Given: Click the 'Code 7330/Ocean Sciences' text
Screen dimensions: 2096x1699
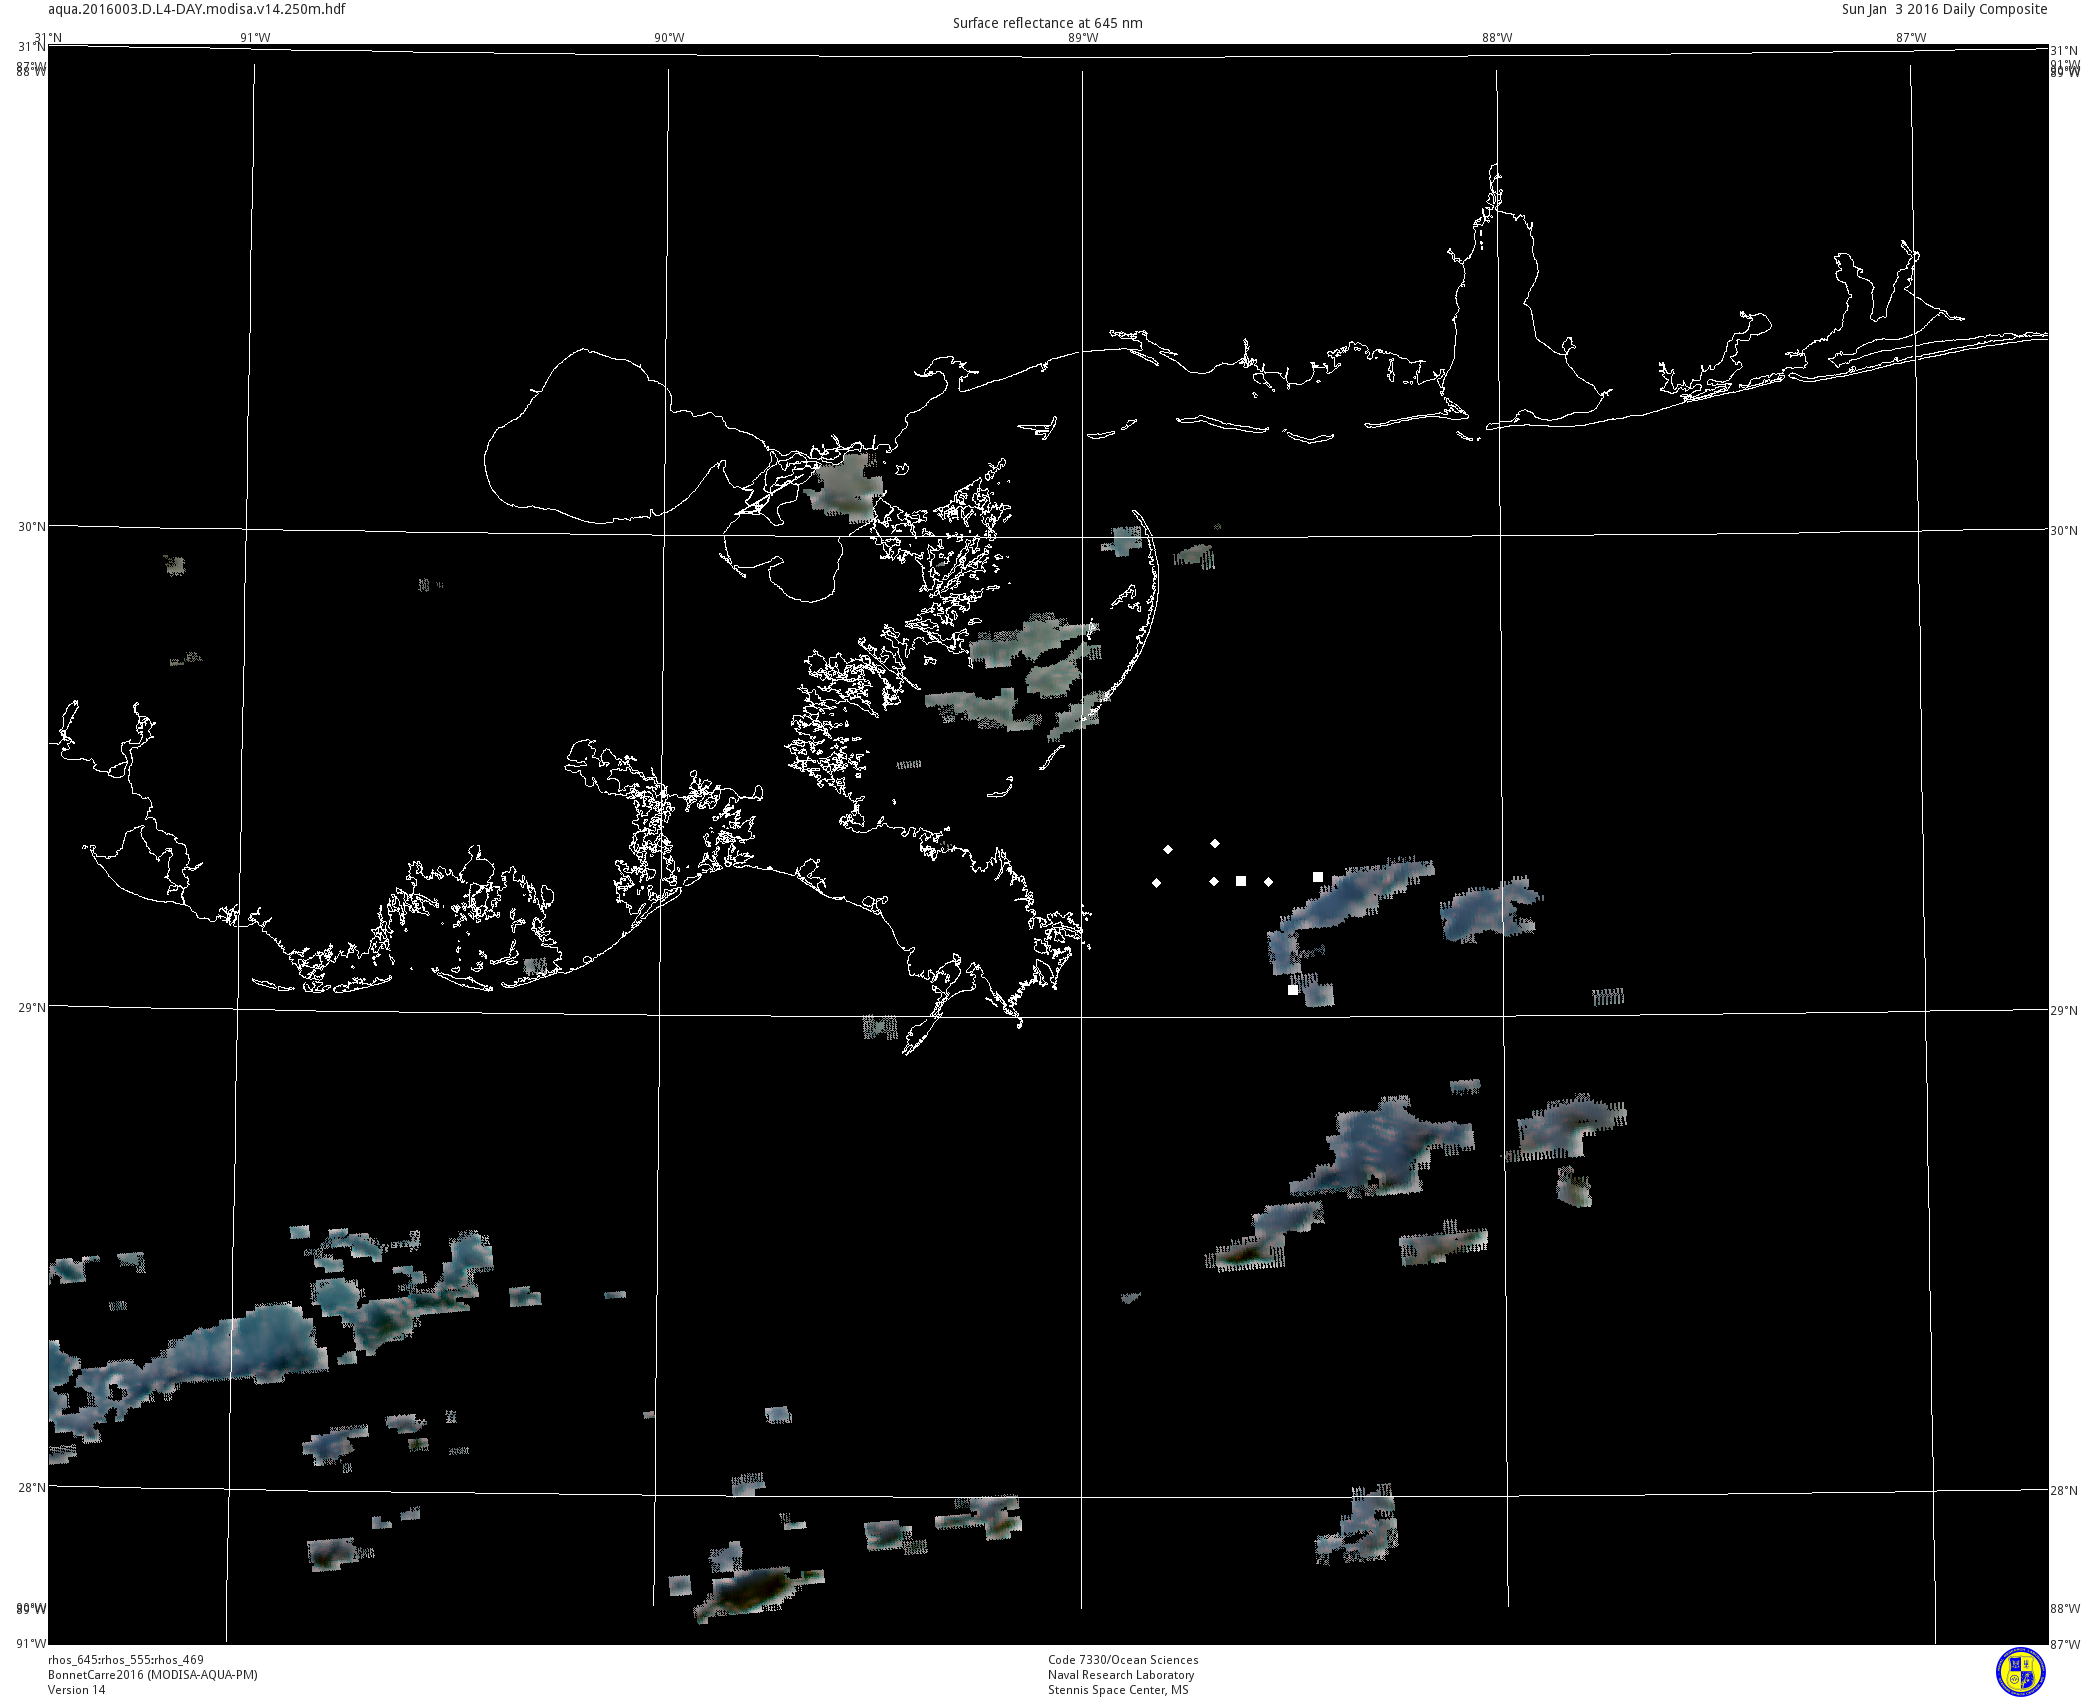Looking at the screenshot, I should tap(1123, 1660).
